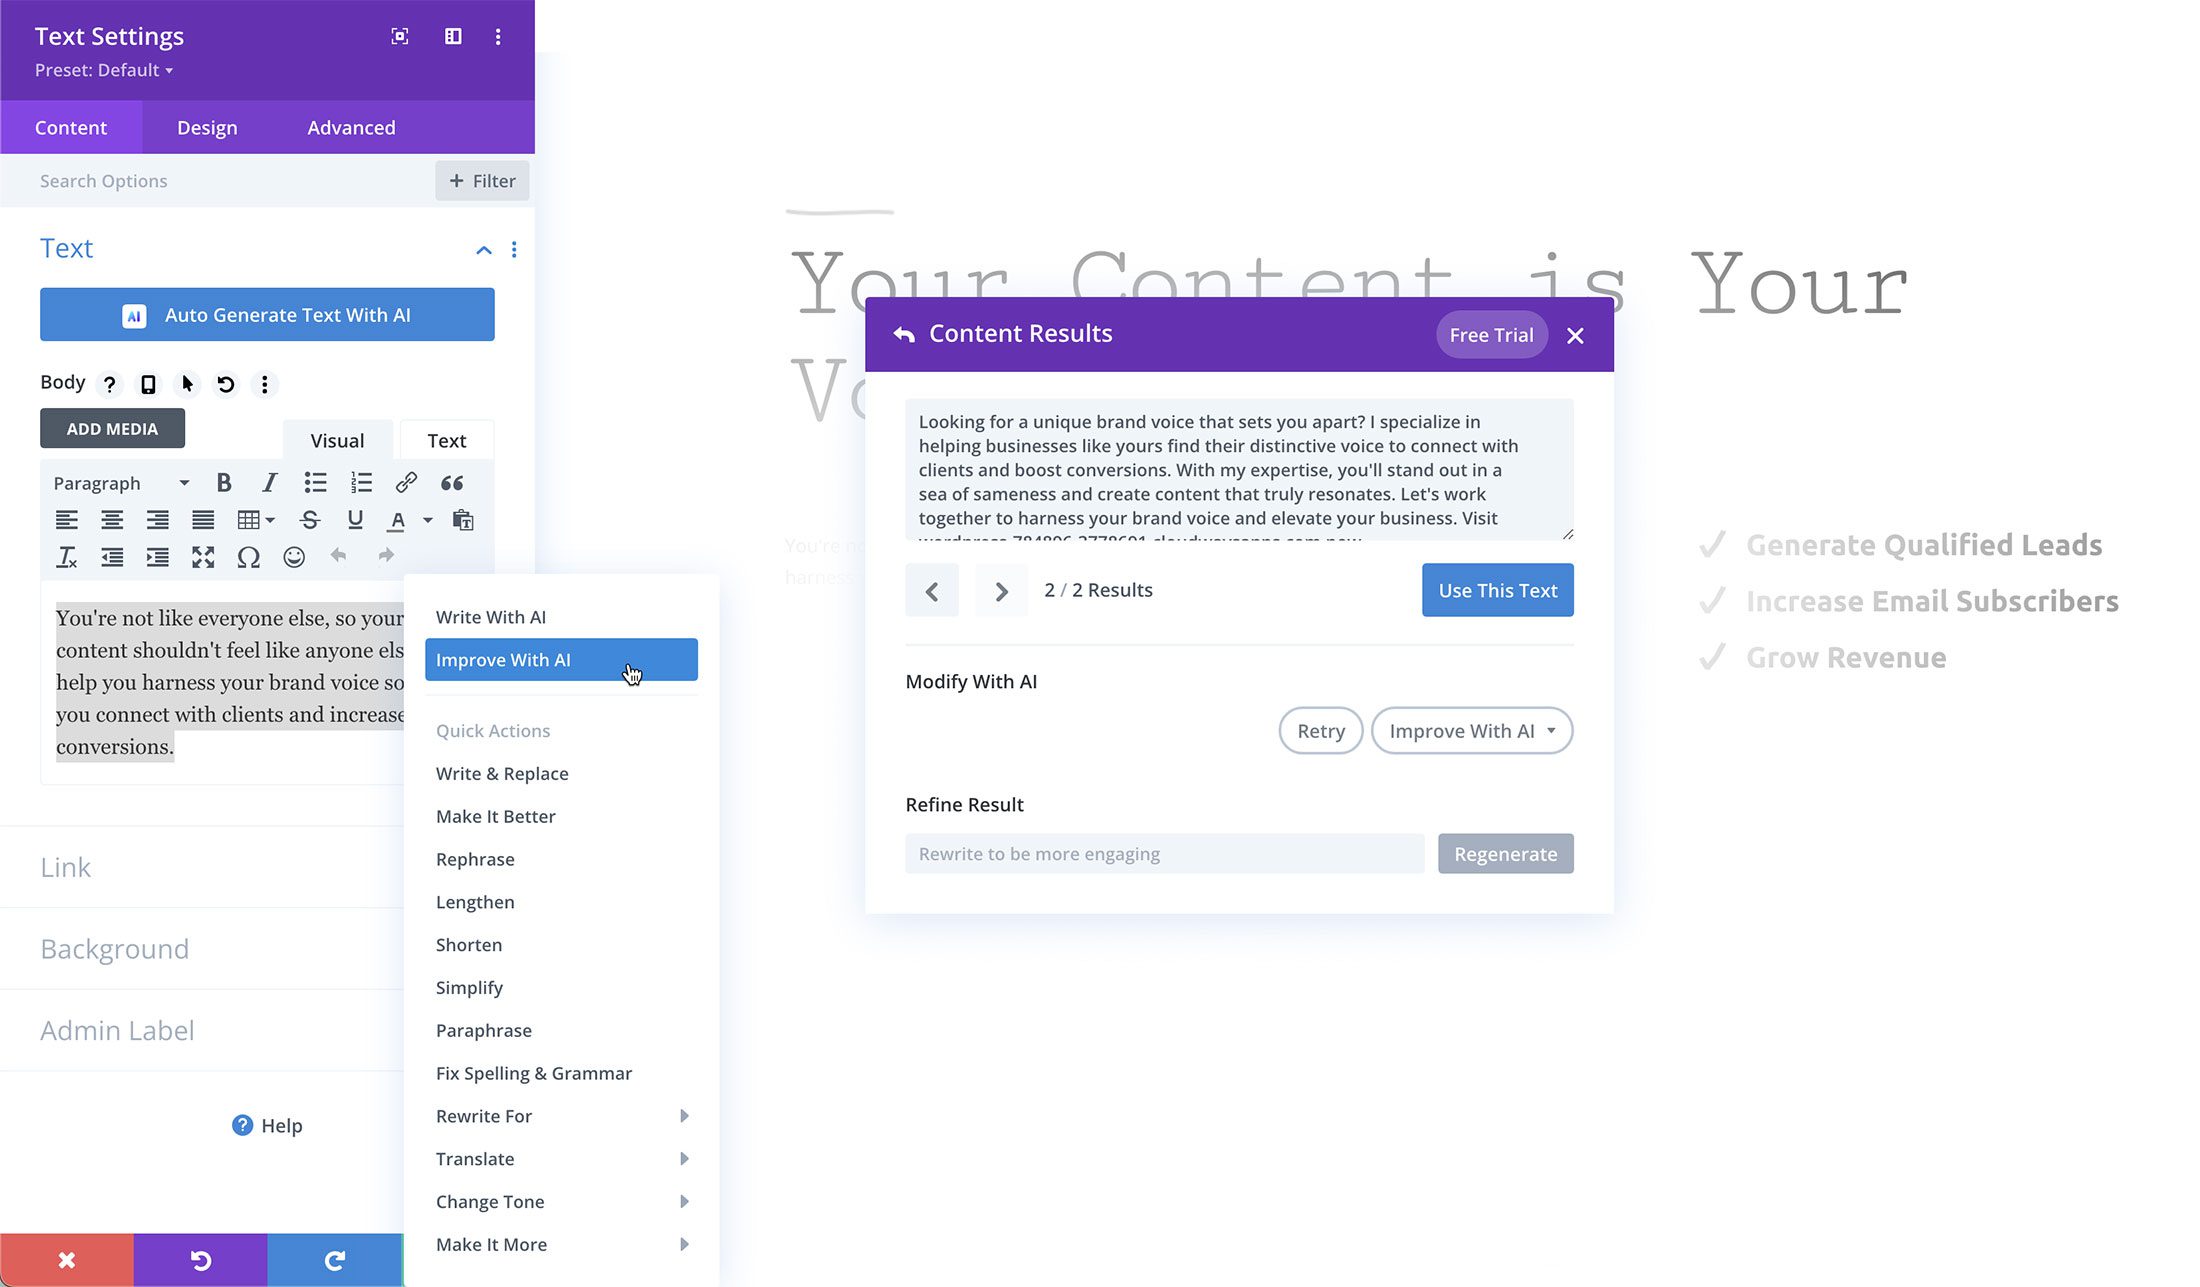Click the Strikethrough formatting icon
This screenshot has width=2200, height=1287.
(308, 519)
